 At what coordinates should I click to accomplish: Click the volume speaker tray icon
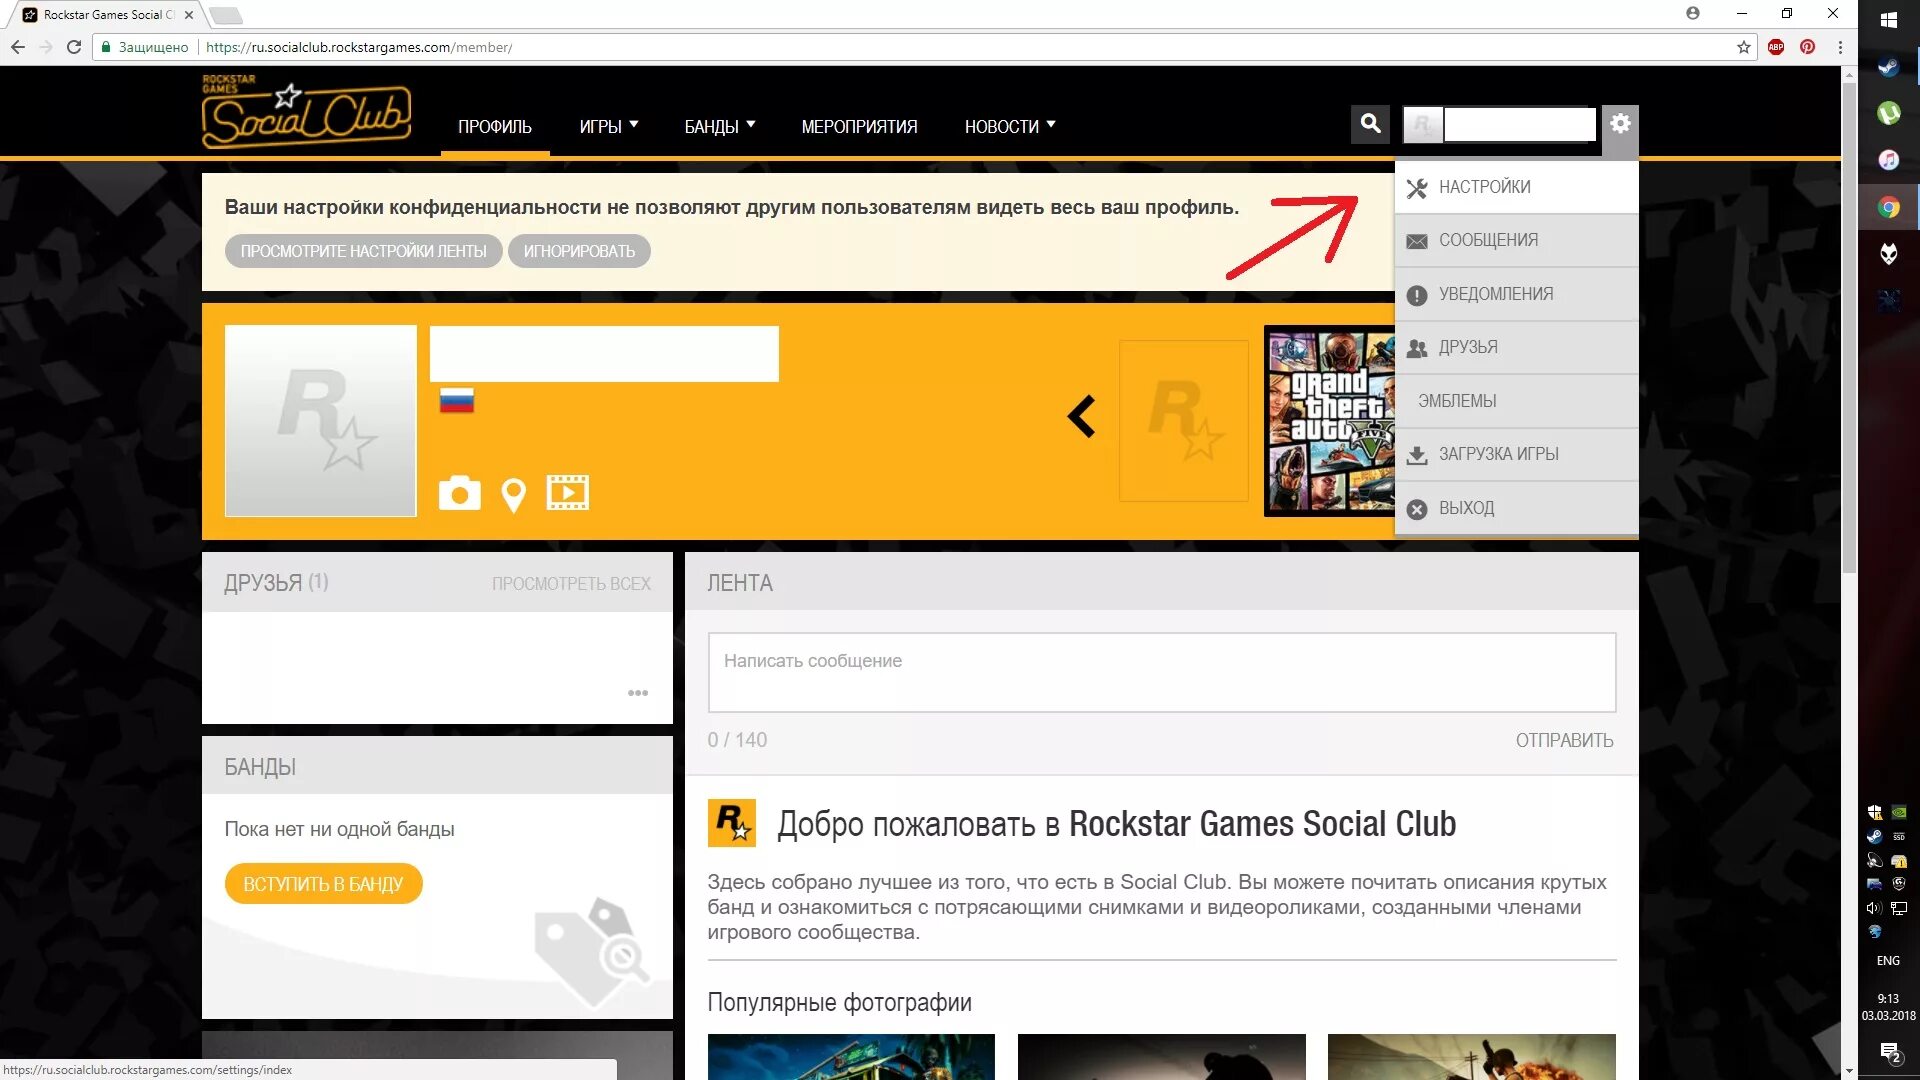tap(1874, 908)
